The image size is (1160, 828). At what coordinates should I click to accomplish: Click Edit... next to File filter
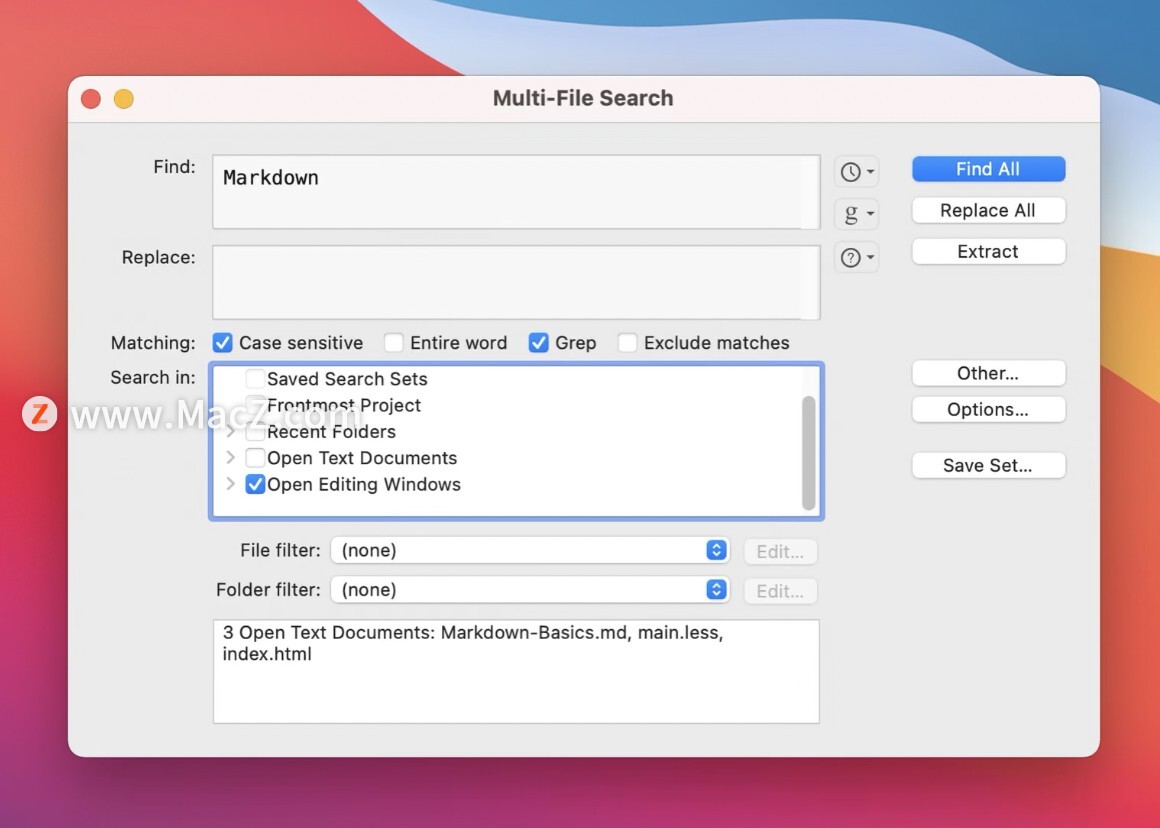(x=780, y=551)
